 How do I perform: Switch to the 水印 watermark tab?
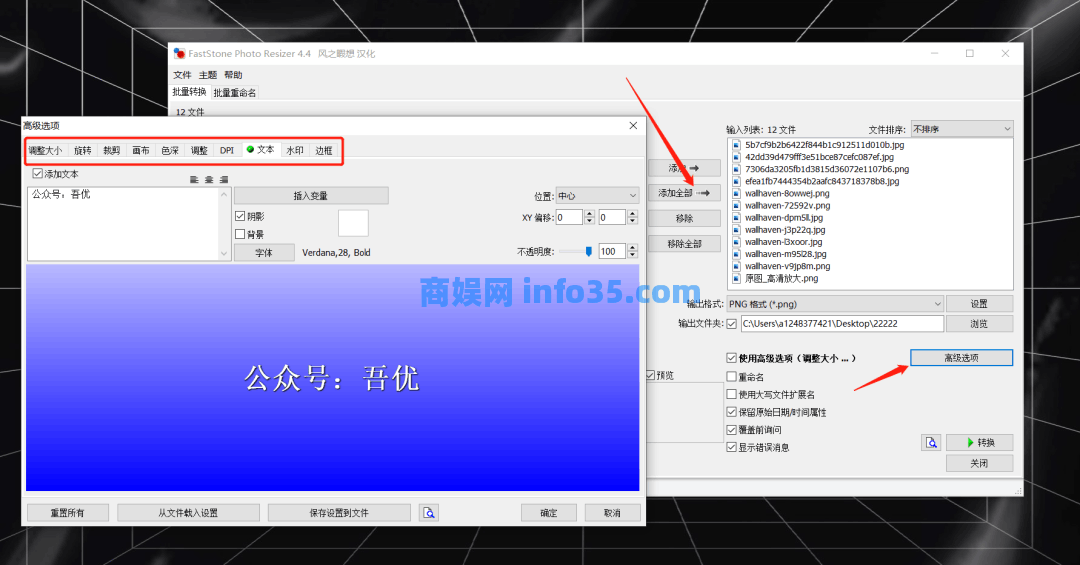(x=295, y=150)
